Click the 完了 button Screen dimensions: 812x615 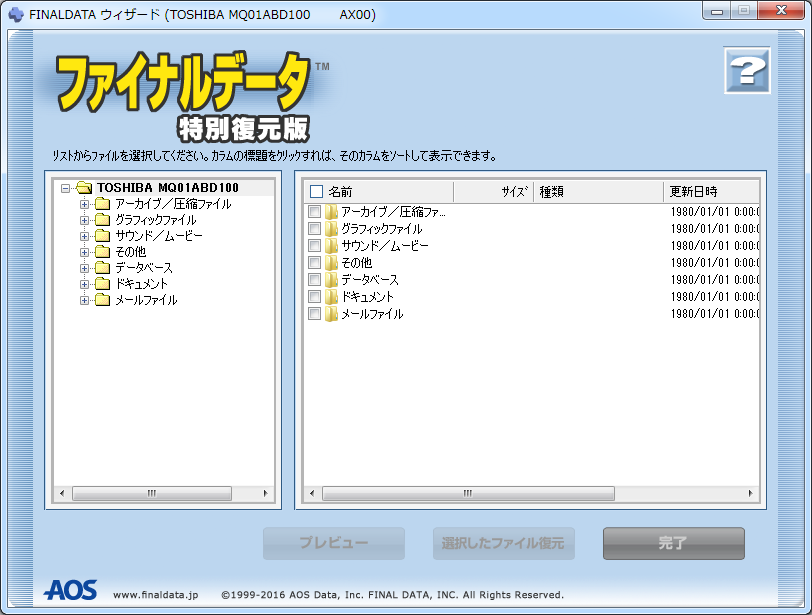pyautogui.click(x=673, y=544)
